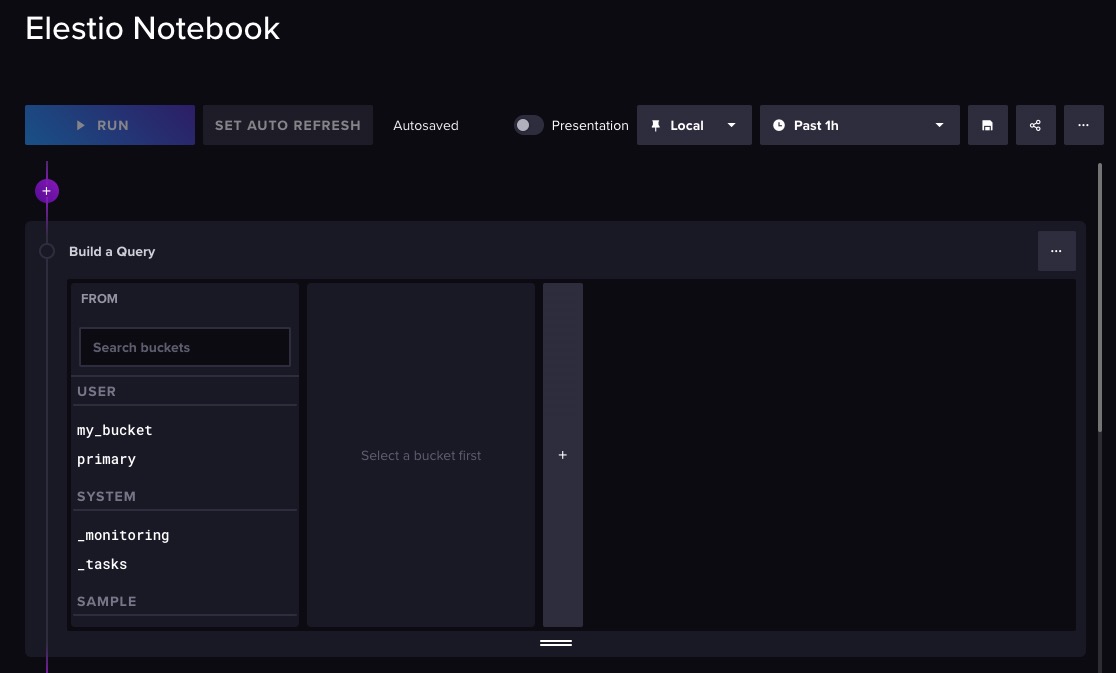Expand the time range chevron
Viewport: 1116px width, 673px height.
tap(938, 125)
